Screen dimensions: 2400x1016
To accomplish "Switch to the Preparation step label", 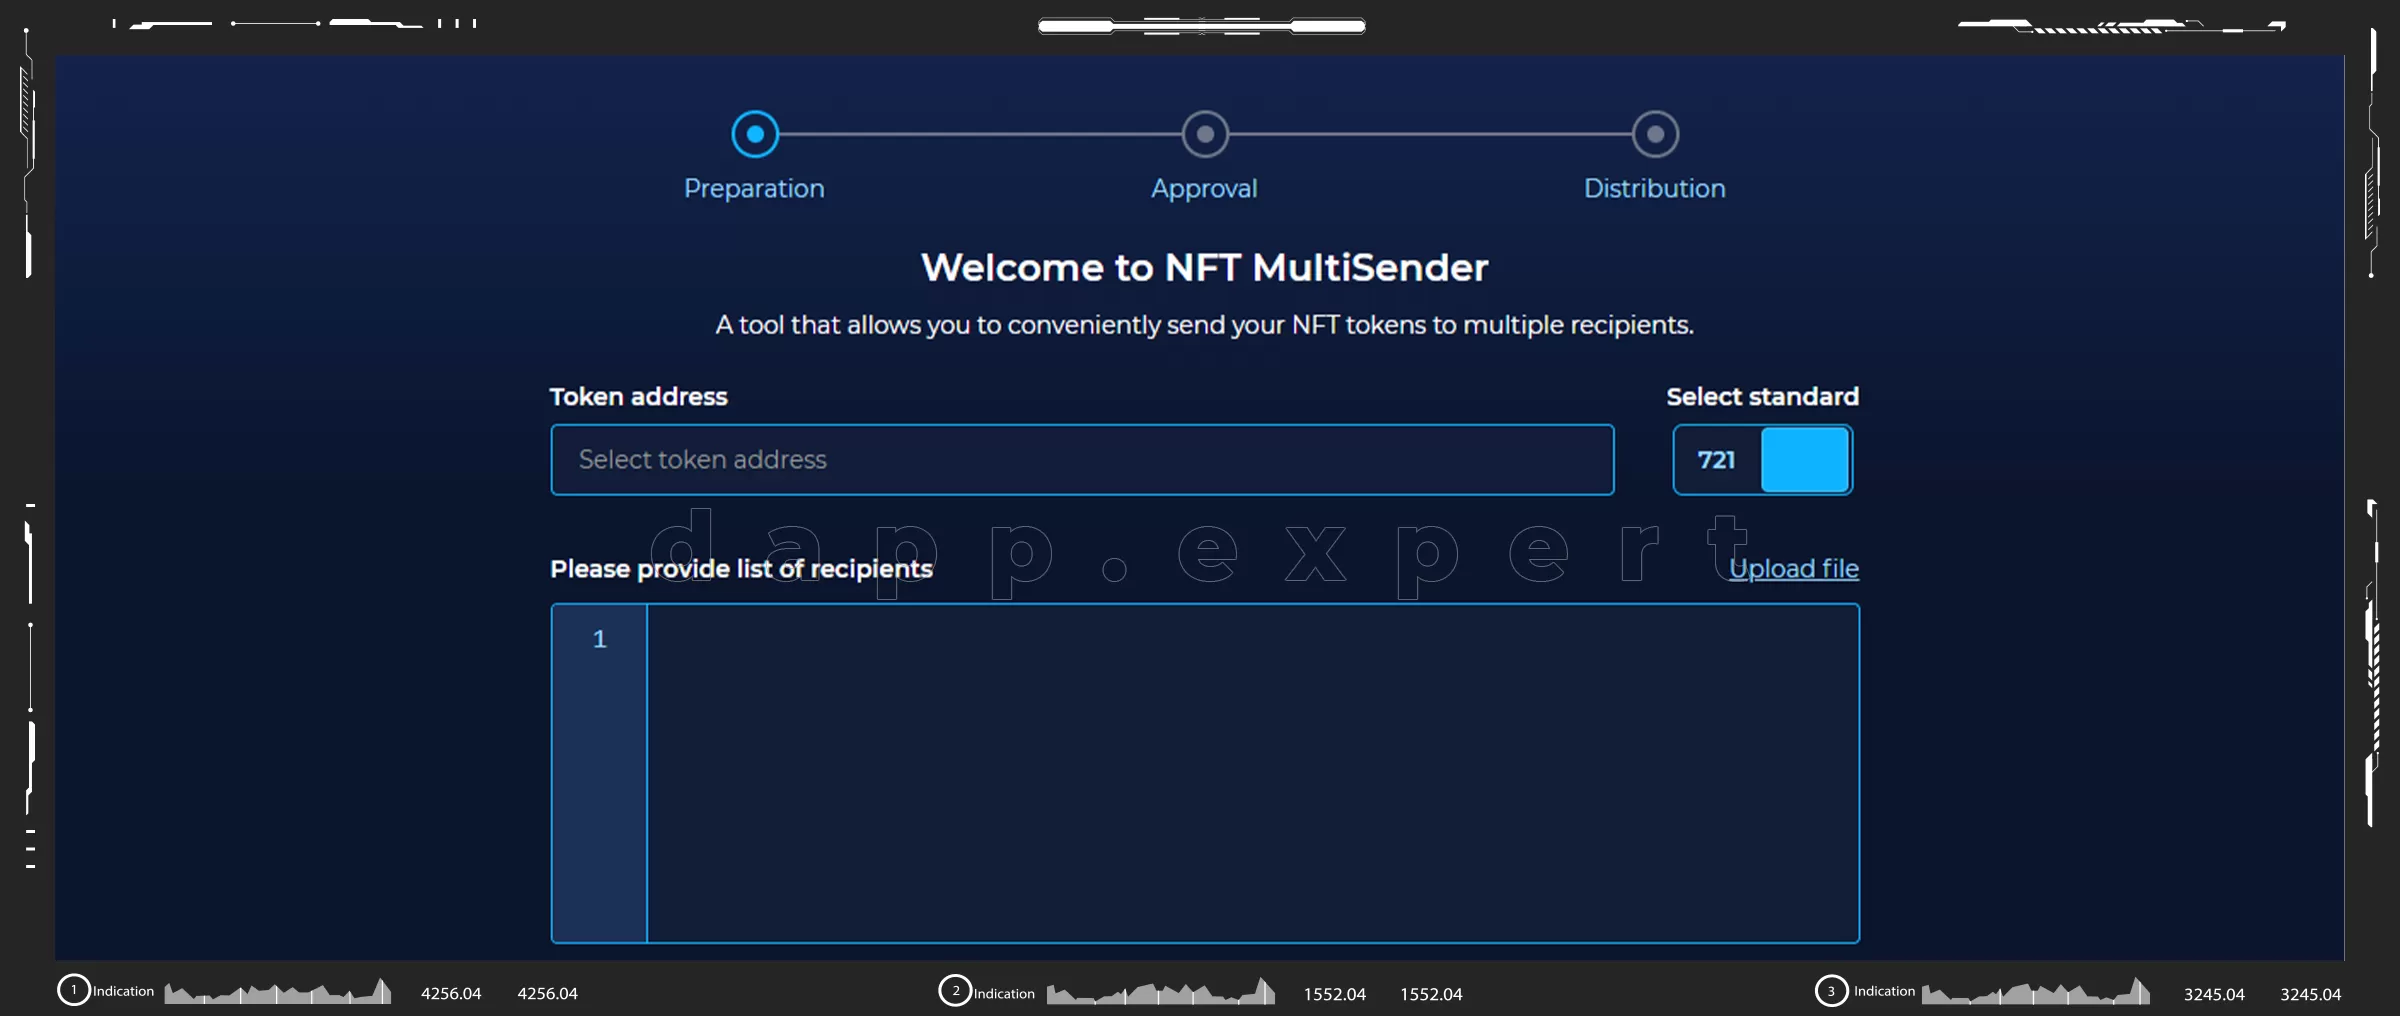I will [754, 189].
